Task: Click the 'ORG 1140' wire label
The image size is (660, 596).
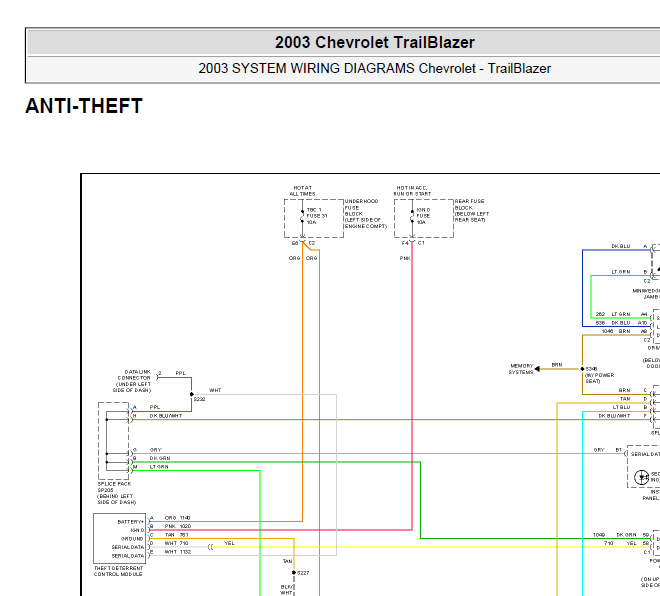Action: point(177,518)
